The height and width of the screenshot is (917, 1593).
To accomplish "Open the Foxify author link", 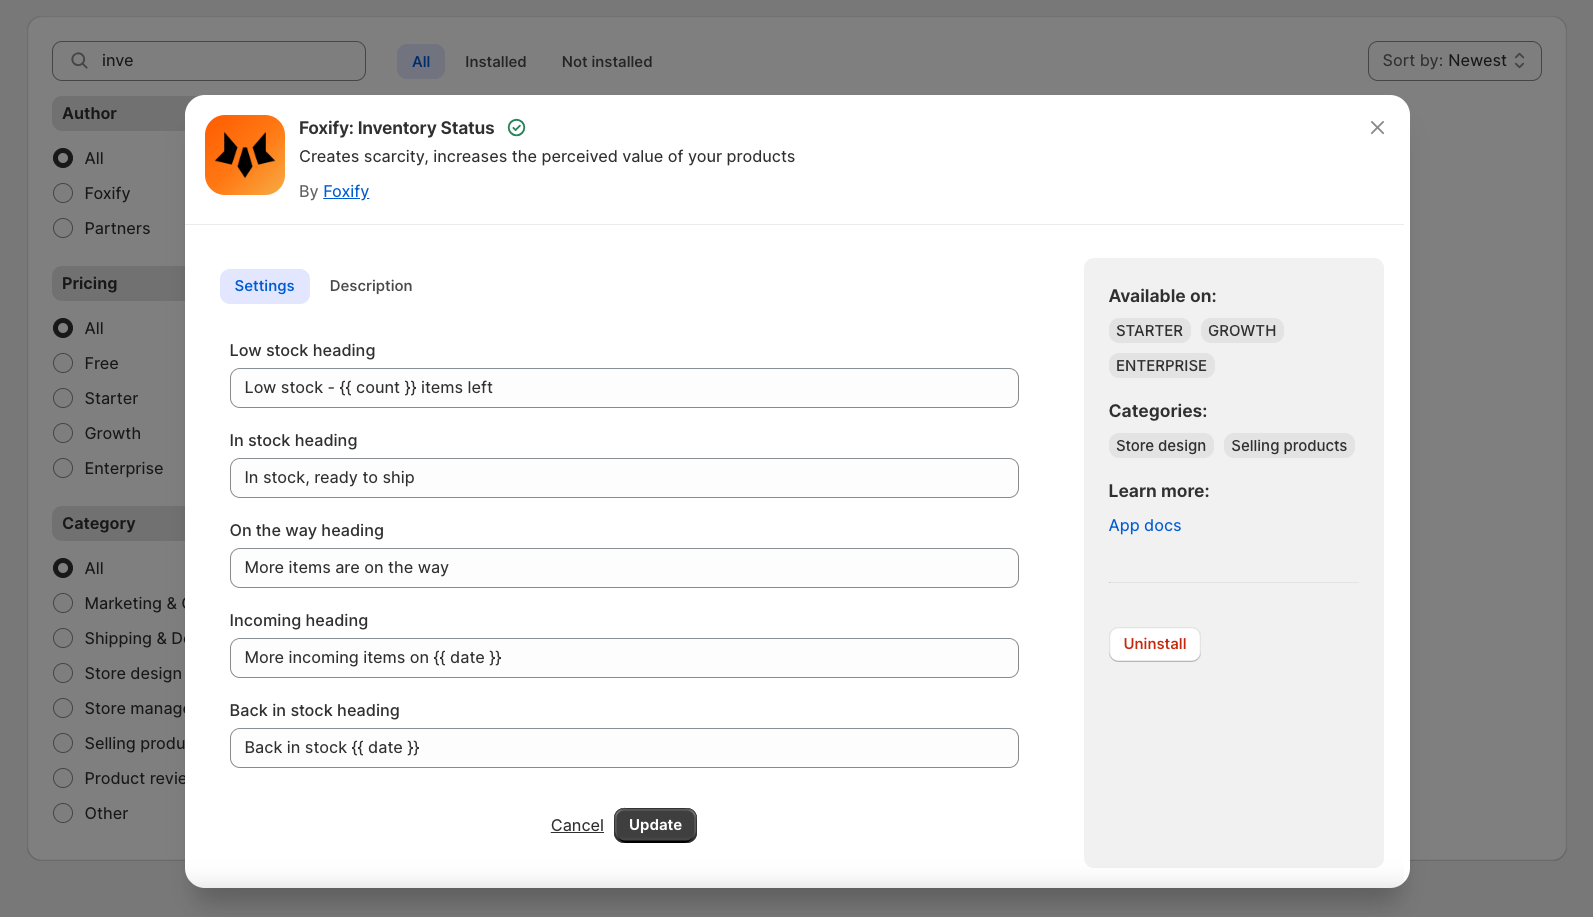I will pyautogui.click(x=346, y=192).
